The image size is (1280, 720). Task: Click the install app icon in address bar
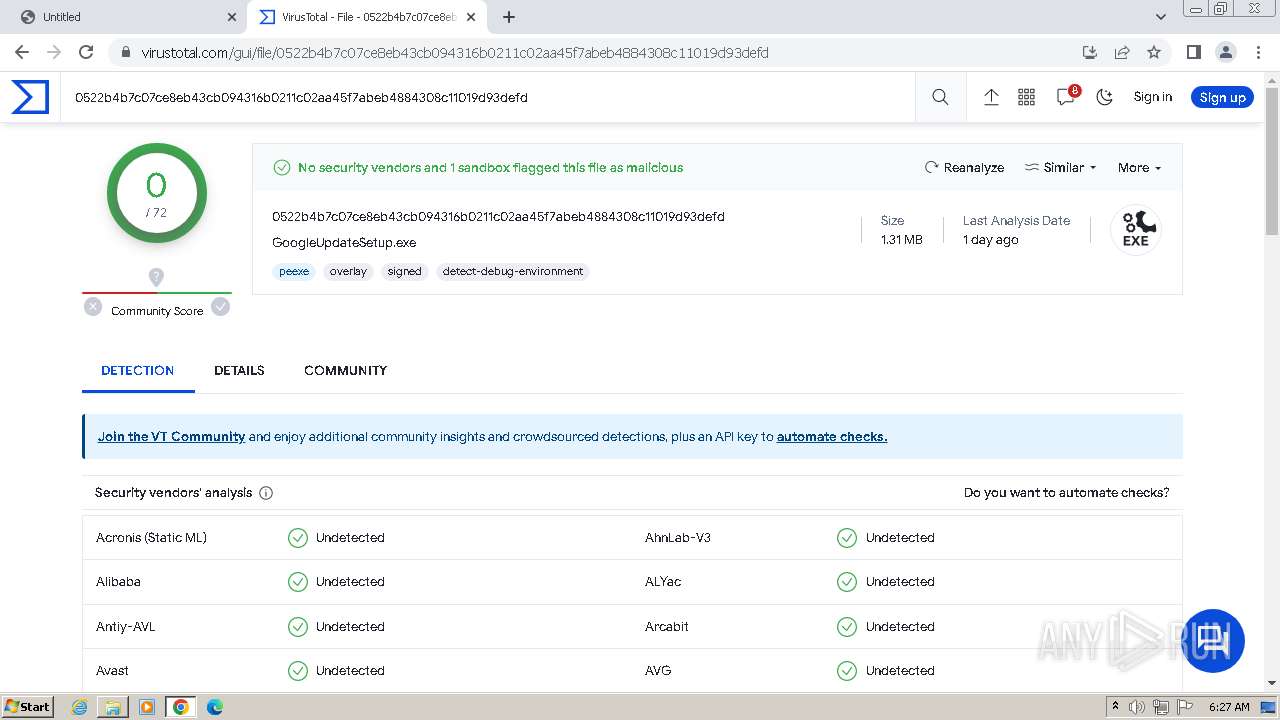(1090, 52)
